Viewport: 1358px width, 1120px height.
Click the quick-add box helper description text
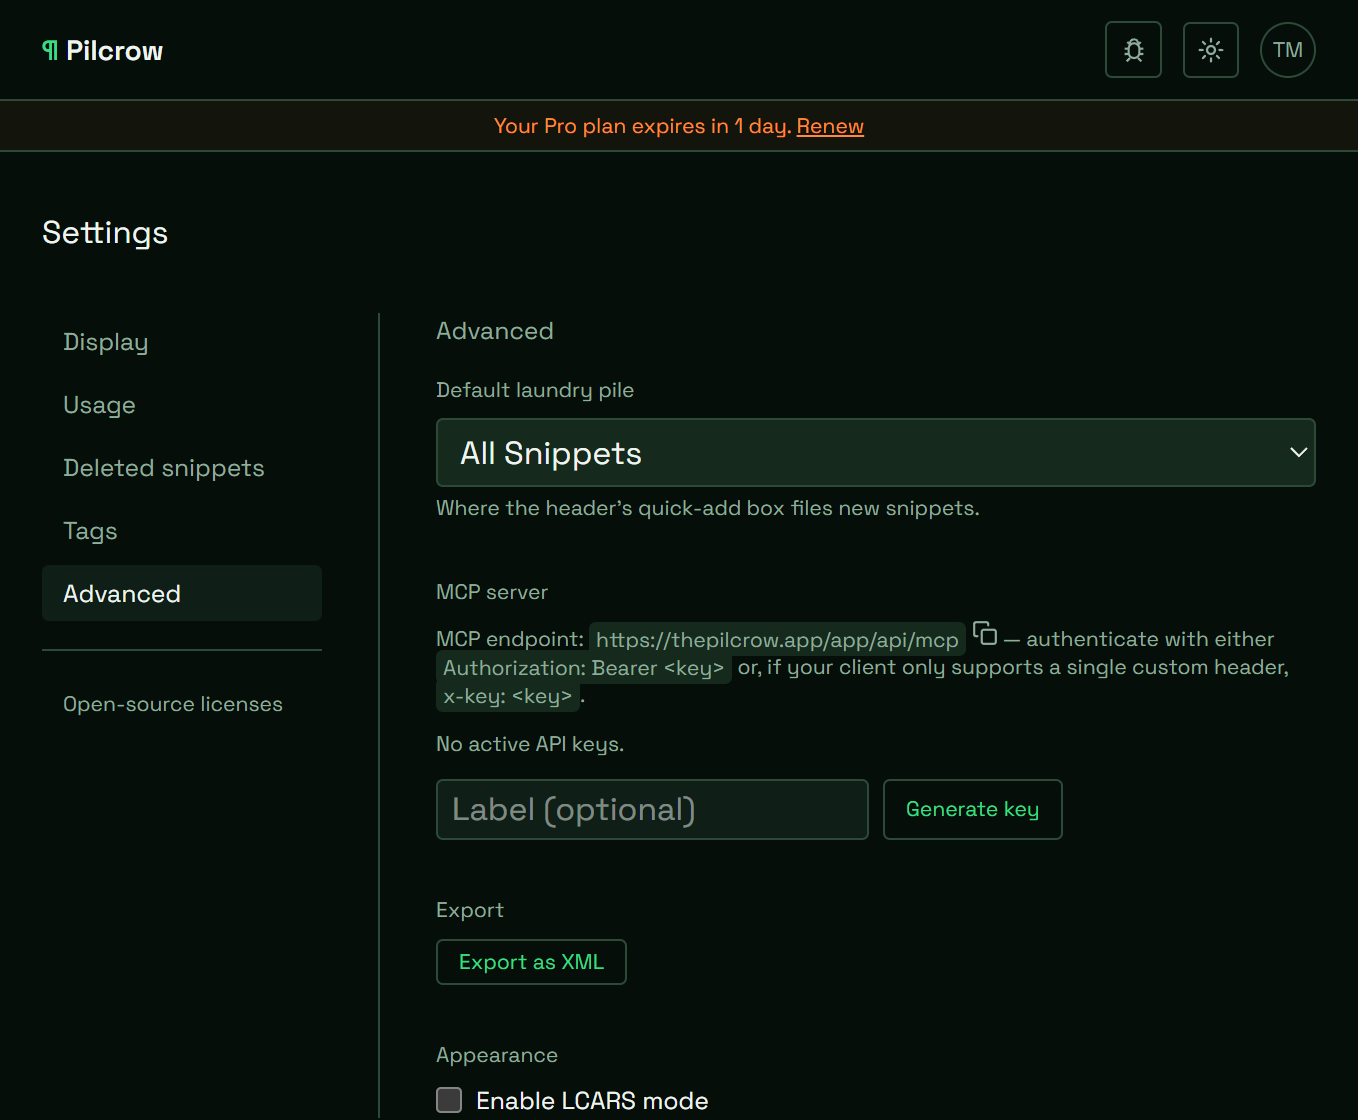coord(708,508)
